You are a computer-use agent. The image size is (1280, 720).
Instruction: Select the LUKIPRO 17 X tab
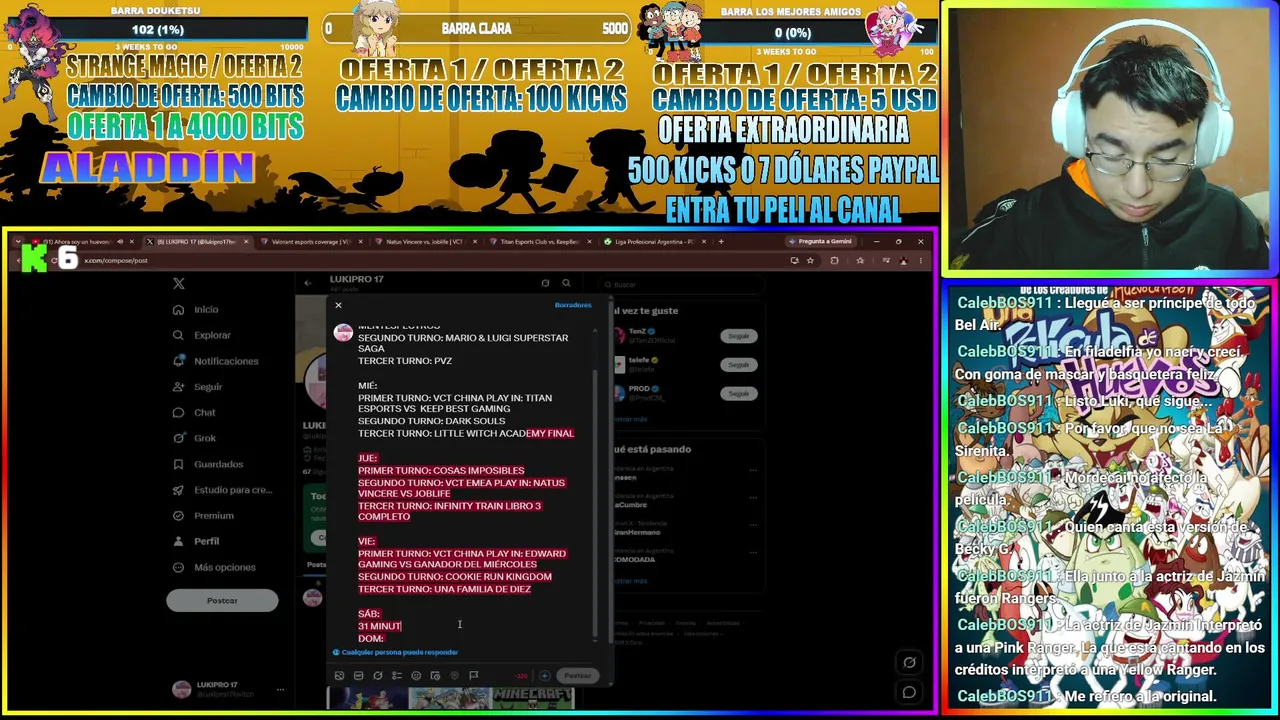point(196,241)
